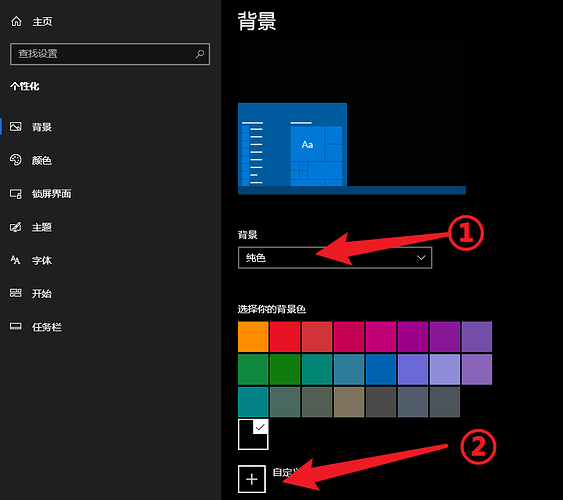Pick the dark gray swatch
The image size is (563, 500).
[x=381, y=402]
